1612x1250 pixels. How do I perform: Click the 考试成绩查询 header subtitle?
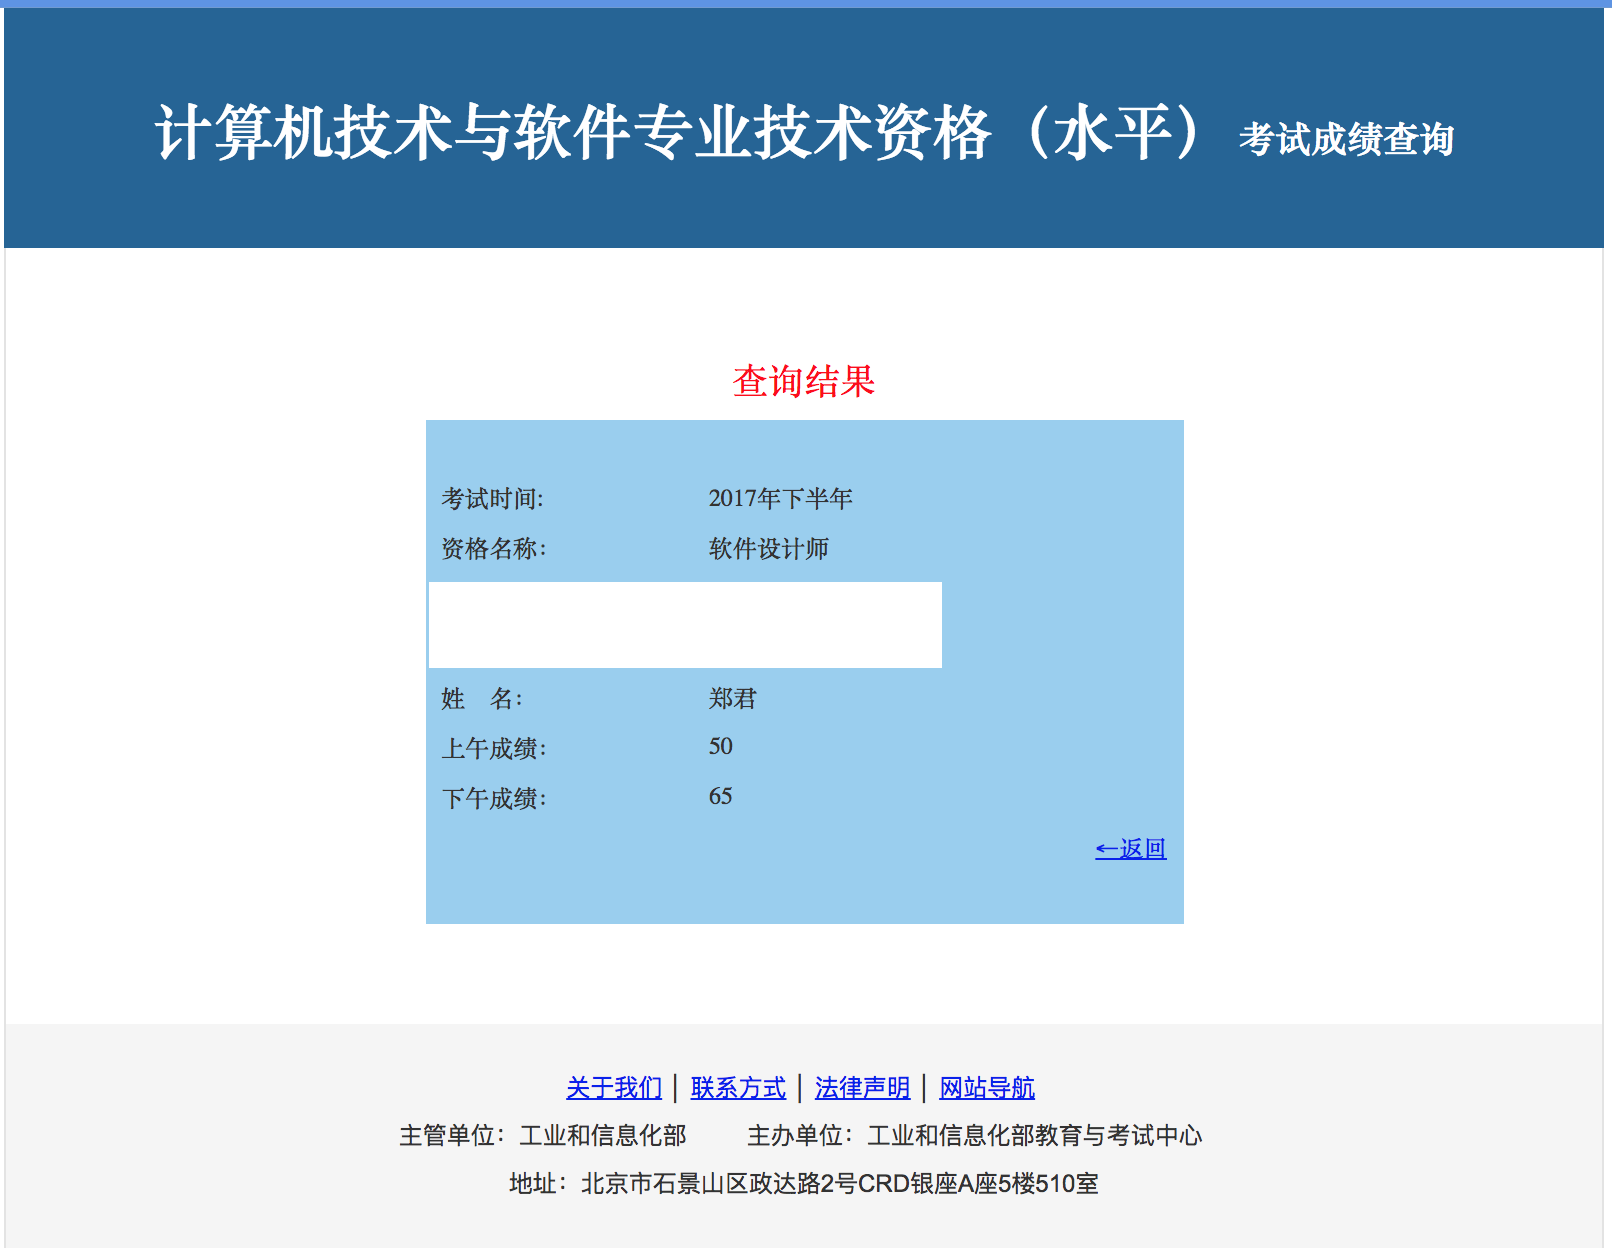tap(1346, 139)
